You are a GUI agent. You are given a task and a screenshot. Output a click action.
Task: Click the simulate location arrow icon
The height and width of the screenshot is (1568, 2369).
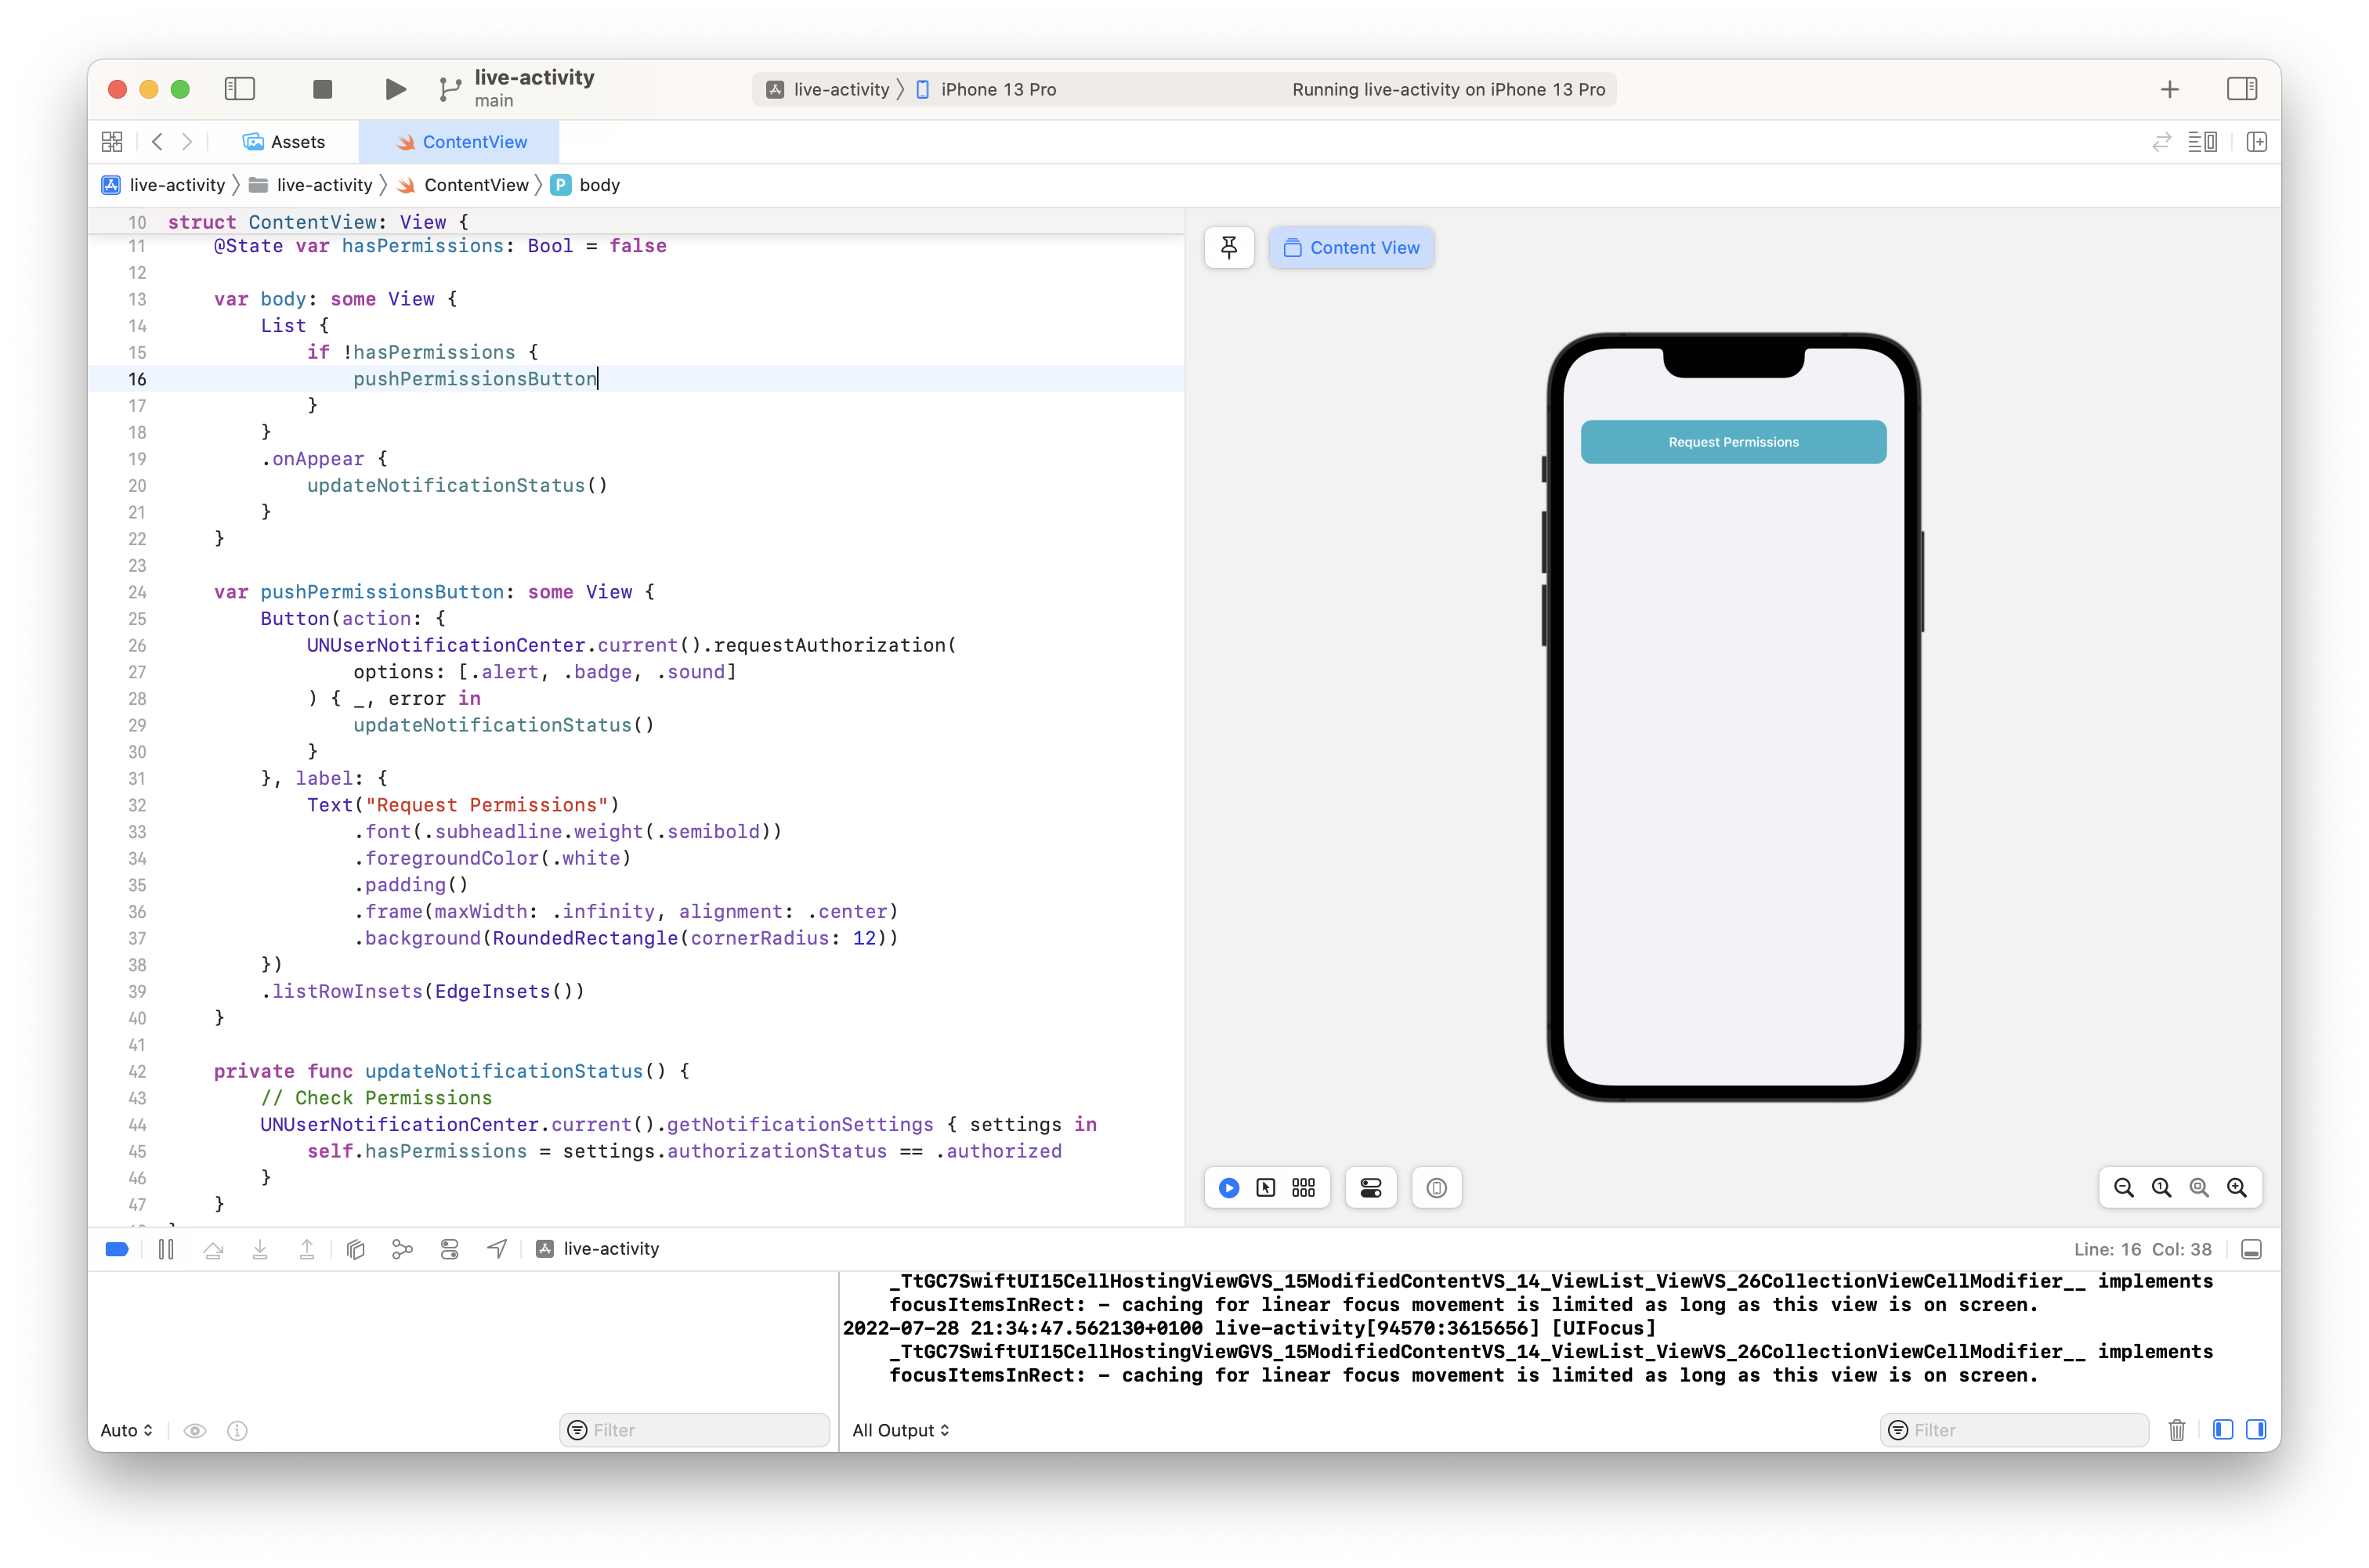pos(496,1249)
